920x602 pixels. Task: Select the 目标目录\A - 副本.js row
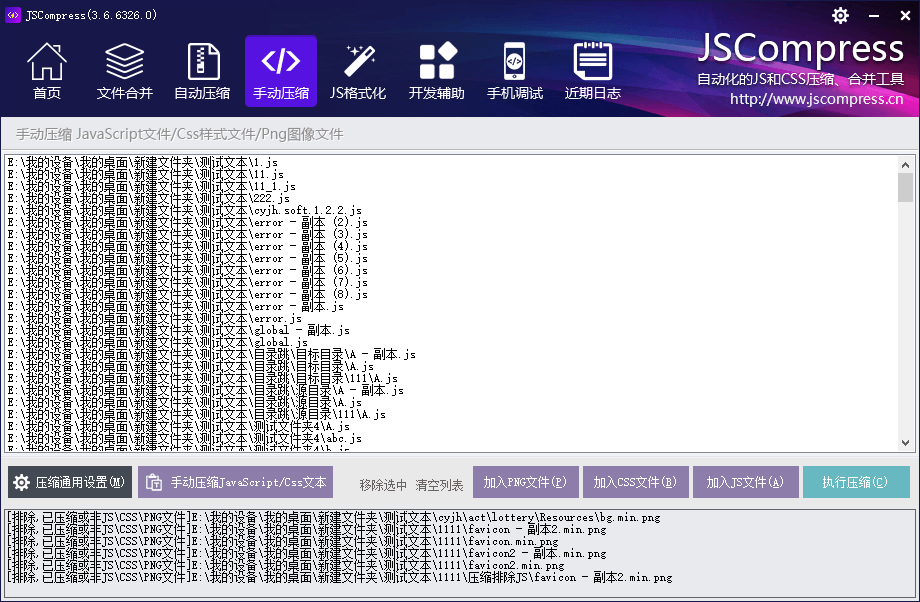(211, 354)
